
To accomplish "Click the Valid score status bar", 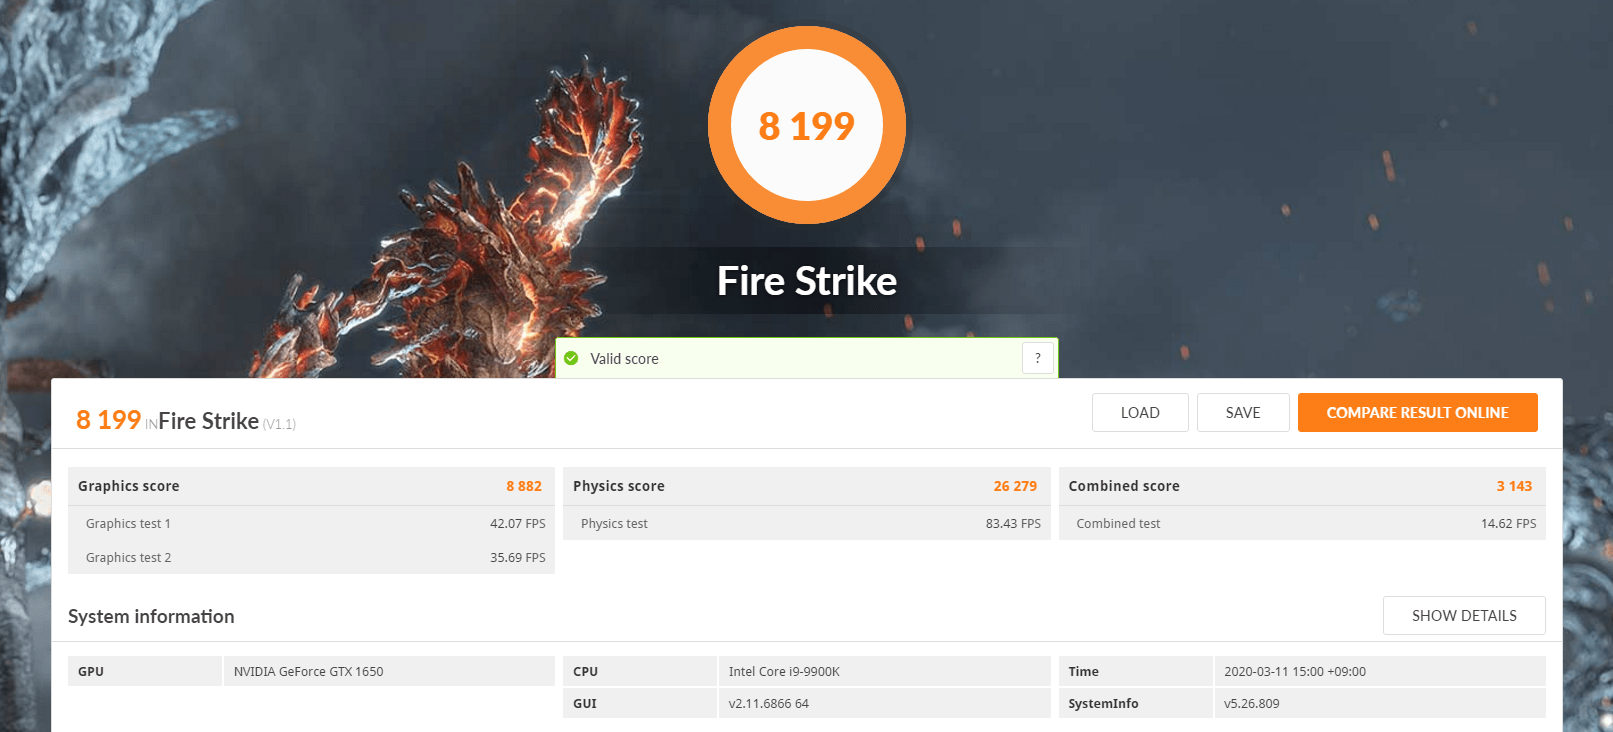I will 807,358.
